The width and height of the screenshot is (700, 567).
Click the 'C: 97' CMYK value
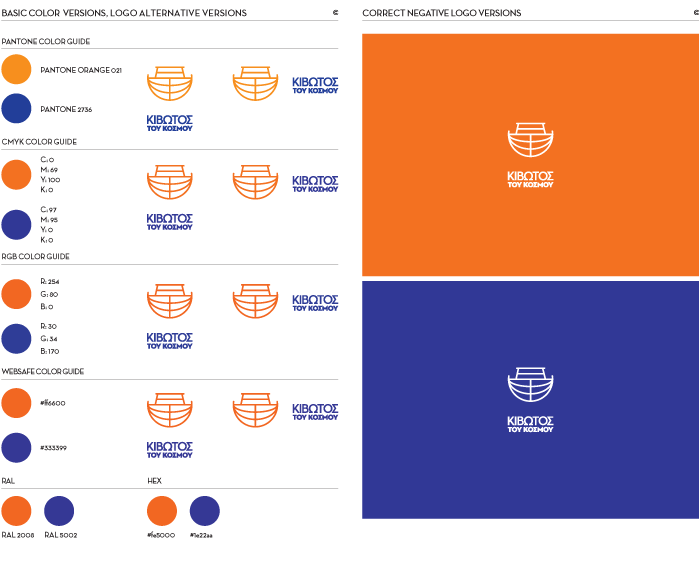pyautogui.click(x=49, y=209)
